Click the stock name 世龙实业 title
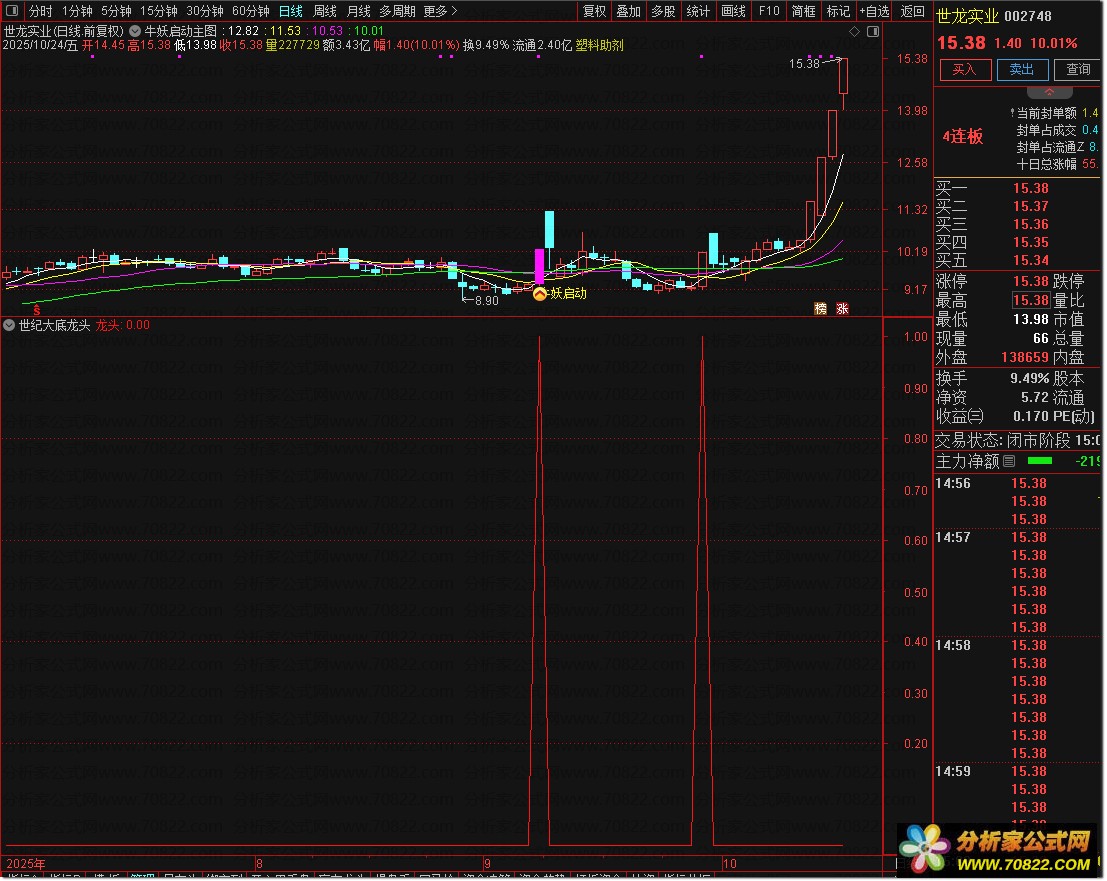Screen dimensions: 1107x881 [967, 16]
